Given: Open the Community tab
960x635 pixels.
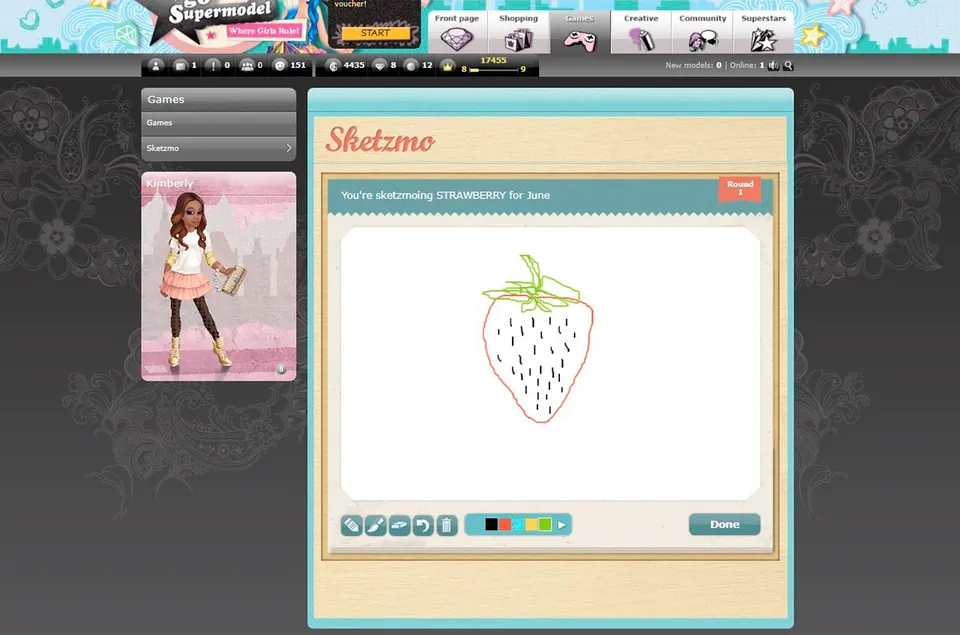Looking at the screenshot, I should (702, 32).
